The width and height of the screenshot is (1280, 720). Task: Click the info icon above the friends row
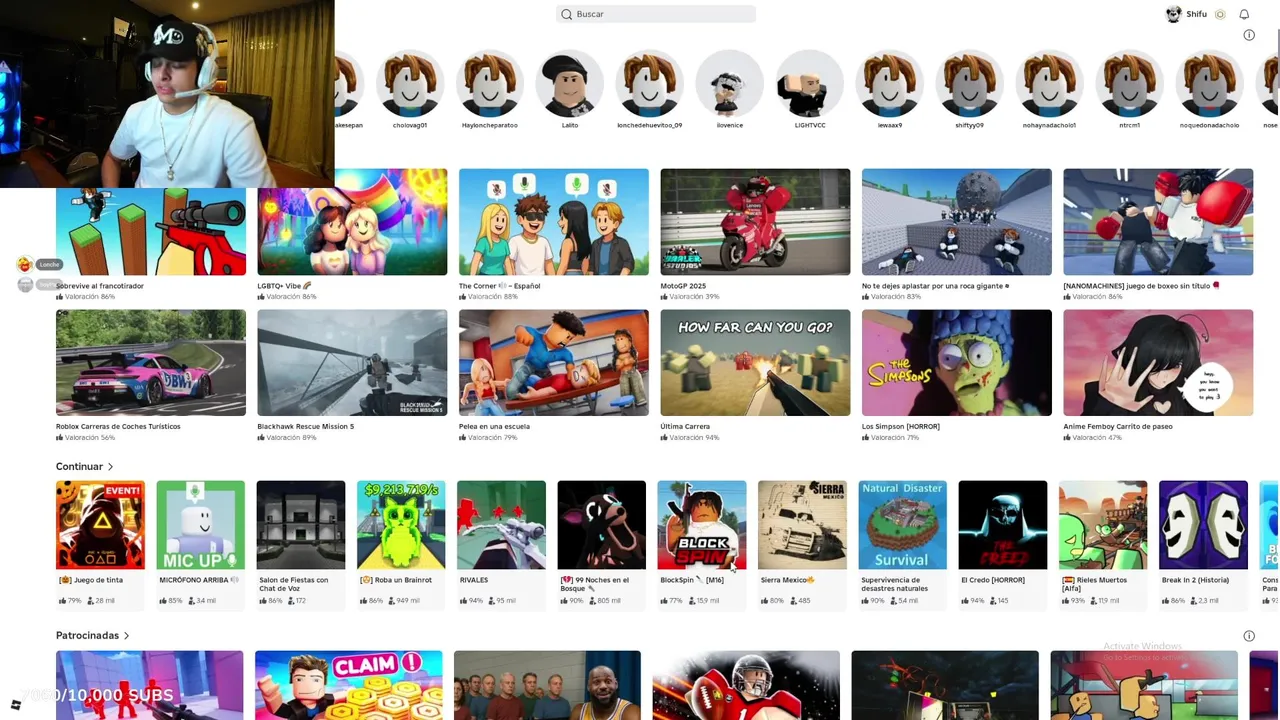point(1249,35)
